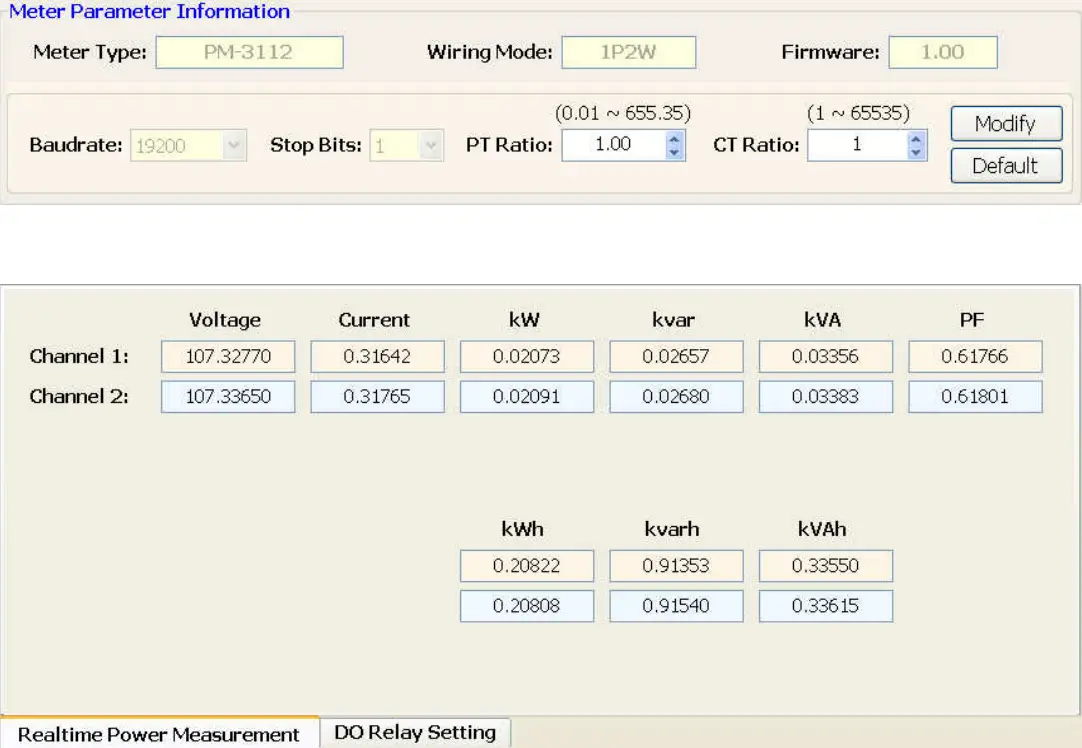Click the Current column header

374,320
